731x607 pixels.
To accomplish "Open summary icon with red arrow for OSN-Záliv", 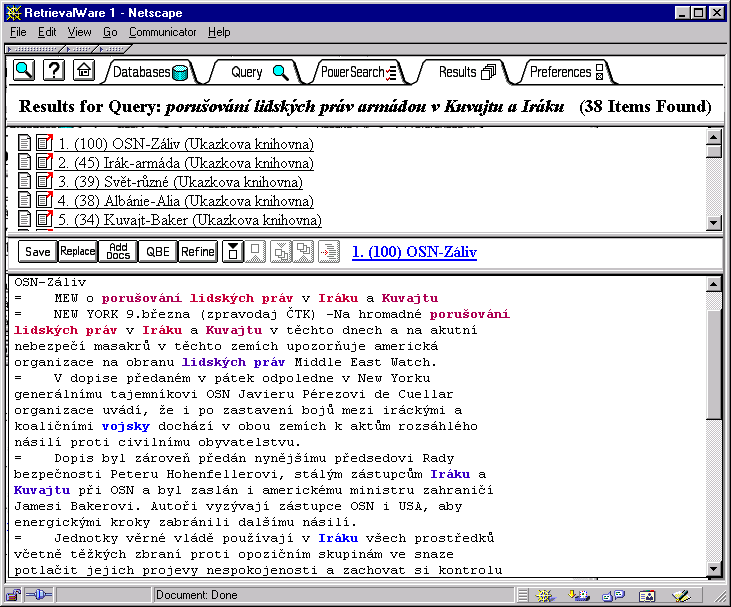I will click(44, 143).
